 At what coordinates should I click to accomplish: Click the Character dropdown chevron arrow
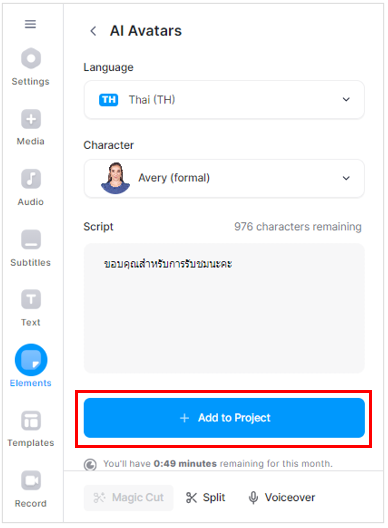point(346,178)
